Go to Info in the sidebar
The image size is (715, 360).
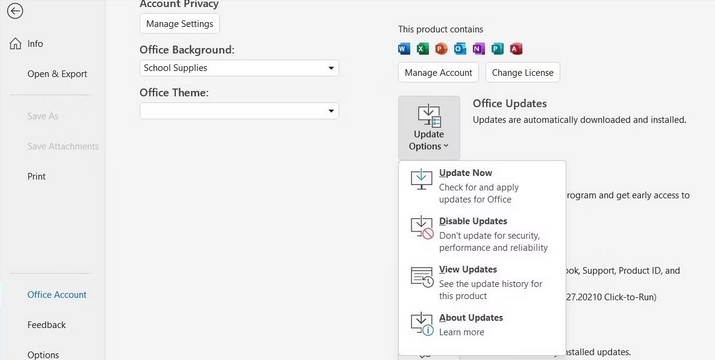tap(35, 44)
